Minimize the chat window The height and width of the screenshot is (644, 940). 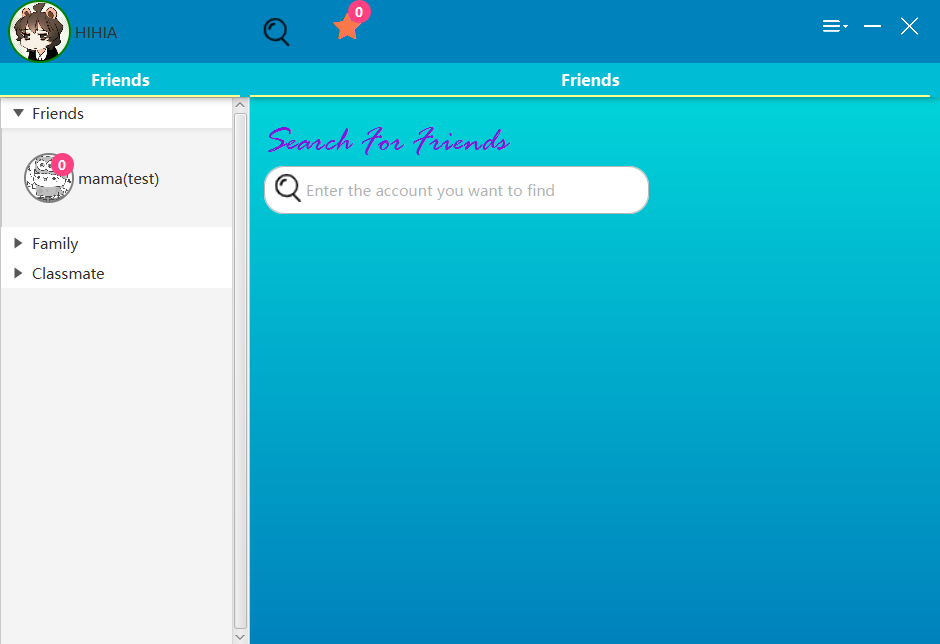tap(872, 26)
